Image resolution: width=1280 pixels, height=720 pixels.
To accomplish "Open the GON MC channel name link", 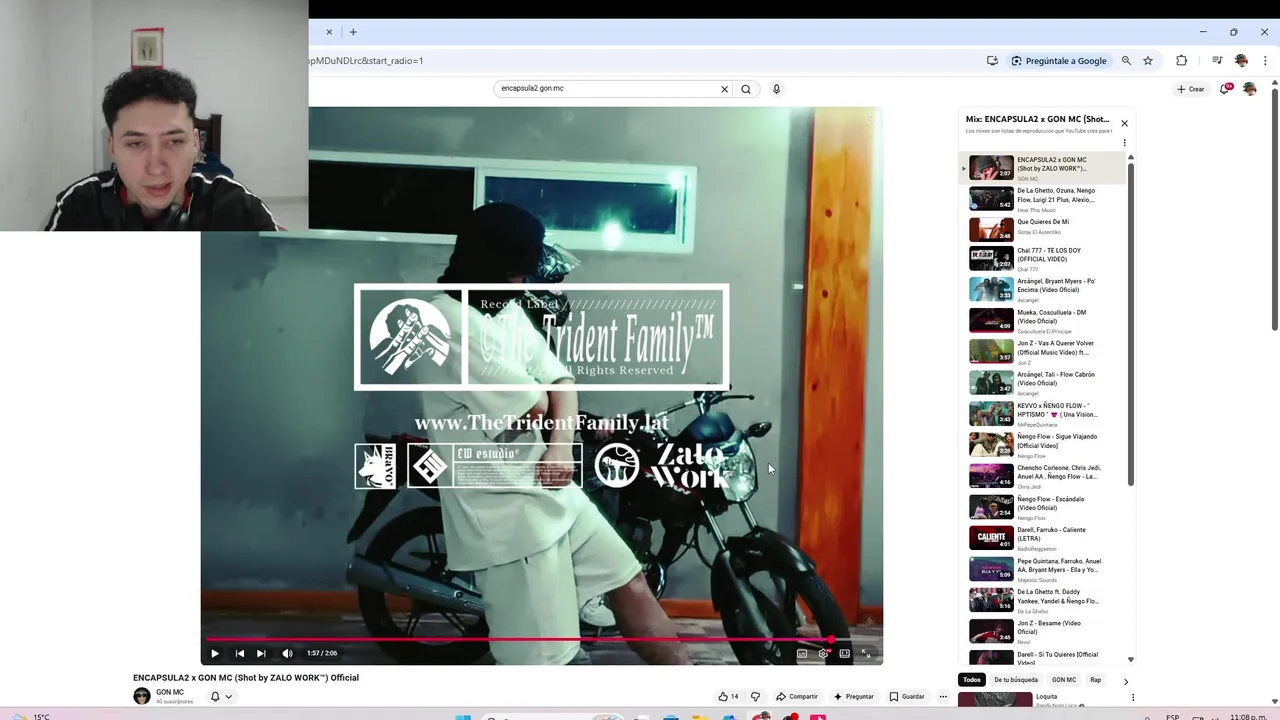I will pos(170,692).
